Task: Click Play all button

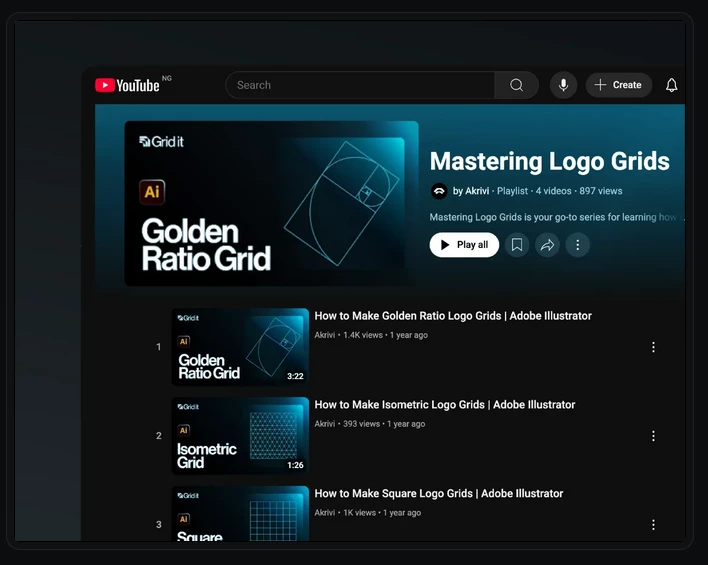Action: click(x=464, y=245)
